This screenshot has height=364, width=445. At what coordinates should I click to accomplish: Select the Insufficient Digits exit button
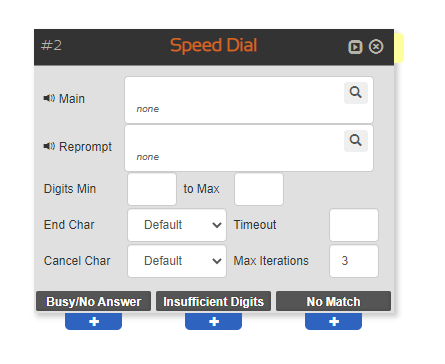point(214,301)
